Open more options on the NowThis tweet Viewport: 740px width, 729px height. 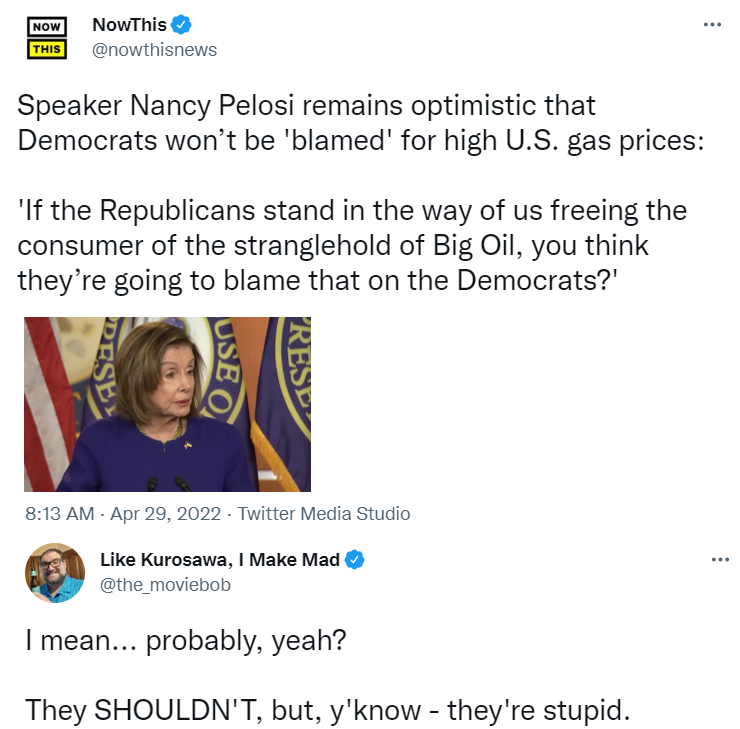point(712,25)
